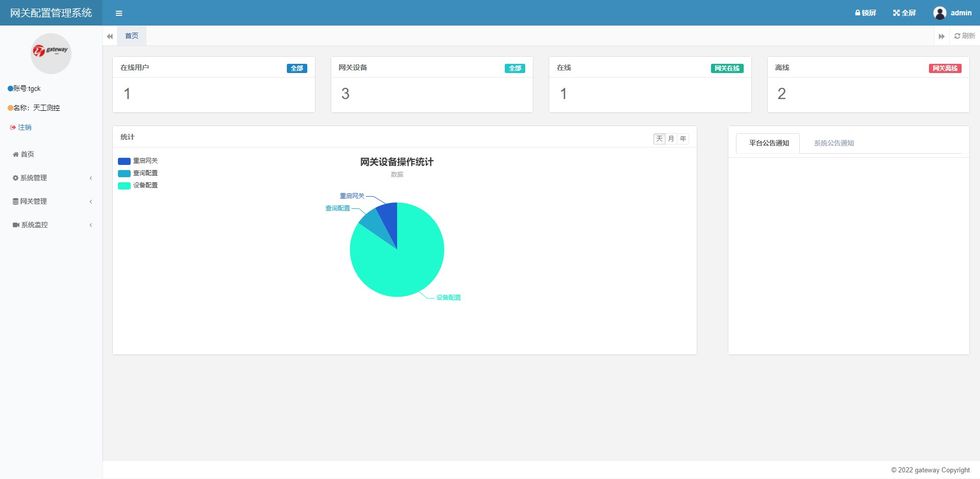The width and height of the screenshot is (980, 479).
Task: Toggle the hamburger sidebar menu icon
Action: click(119, 13)
